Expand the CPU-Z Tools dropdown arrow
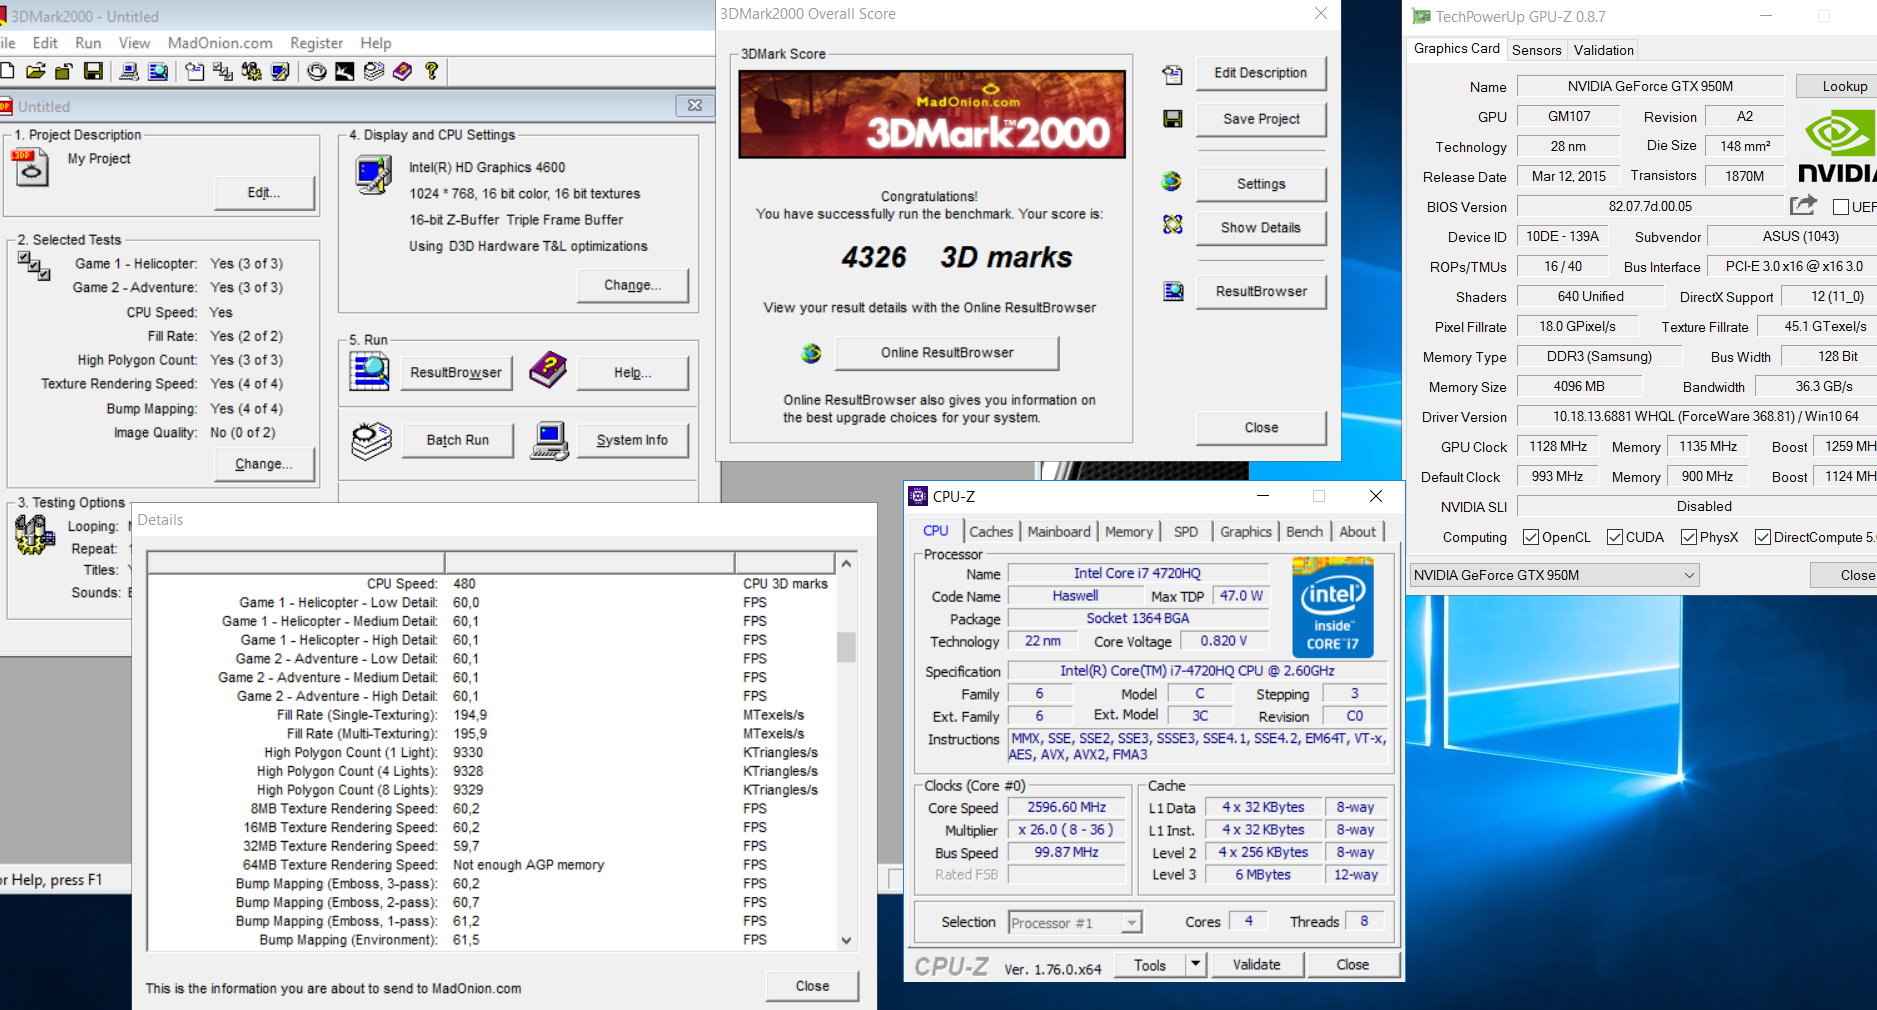The height and width of the screenshot is (1010, 1877). click(1195, 964)
